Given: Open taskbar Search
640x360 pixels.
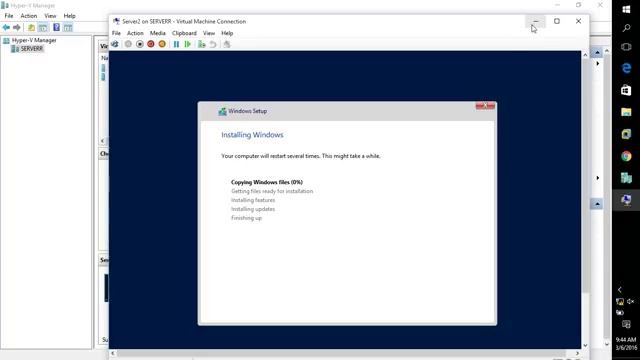Looking at the screenshot, I should [626, 28].
